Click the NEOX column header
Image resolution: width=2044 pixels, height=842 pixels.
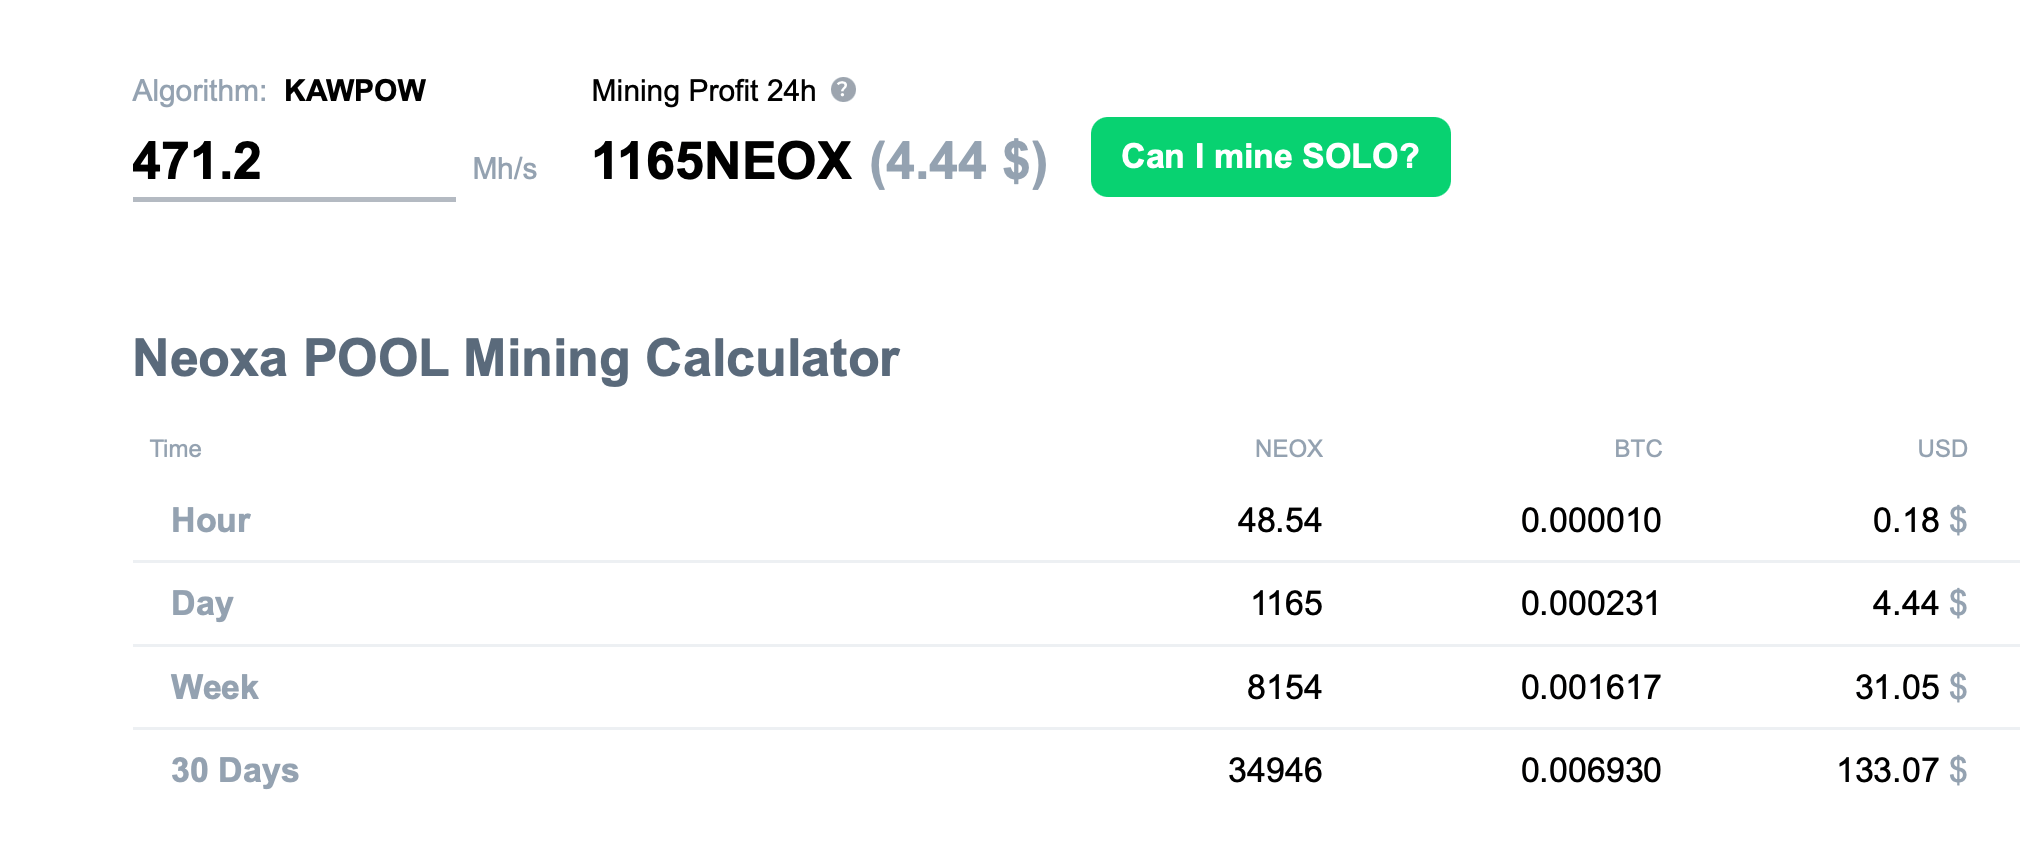click(x=1288, y=449)
